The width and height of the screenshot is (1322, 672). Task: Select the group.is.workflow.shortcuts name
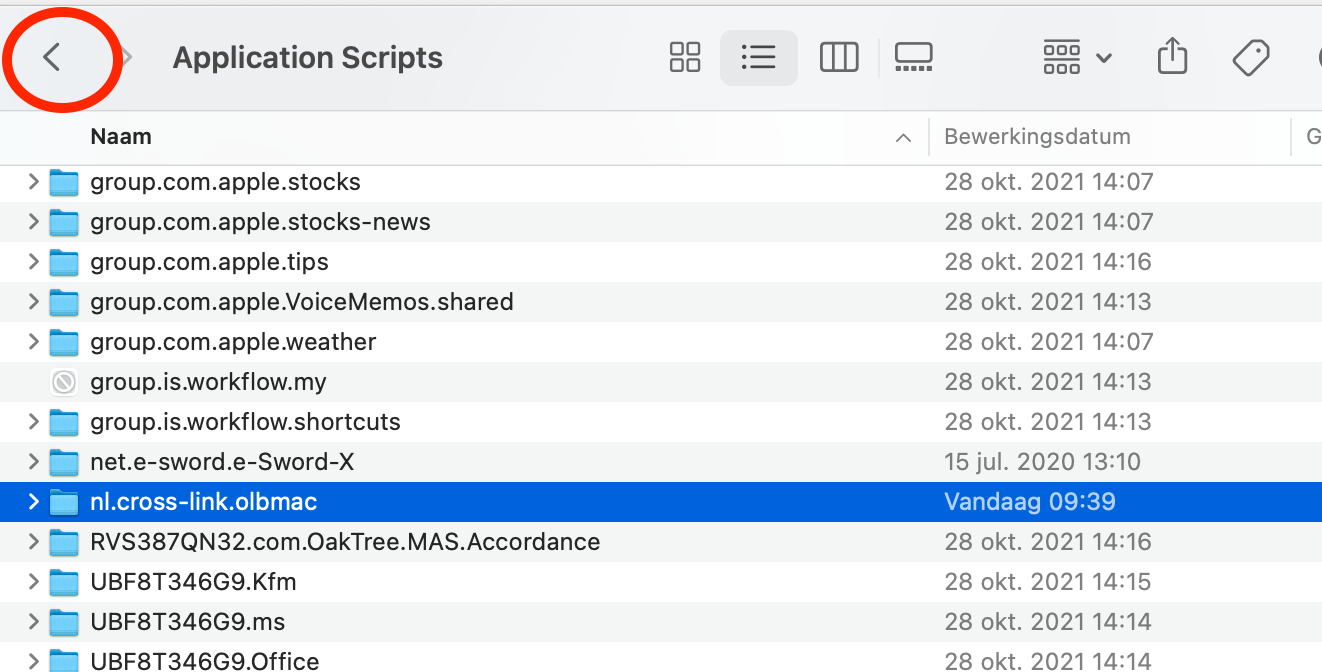(x=245, y=422)
